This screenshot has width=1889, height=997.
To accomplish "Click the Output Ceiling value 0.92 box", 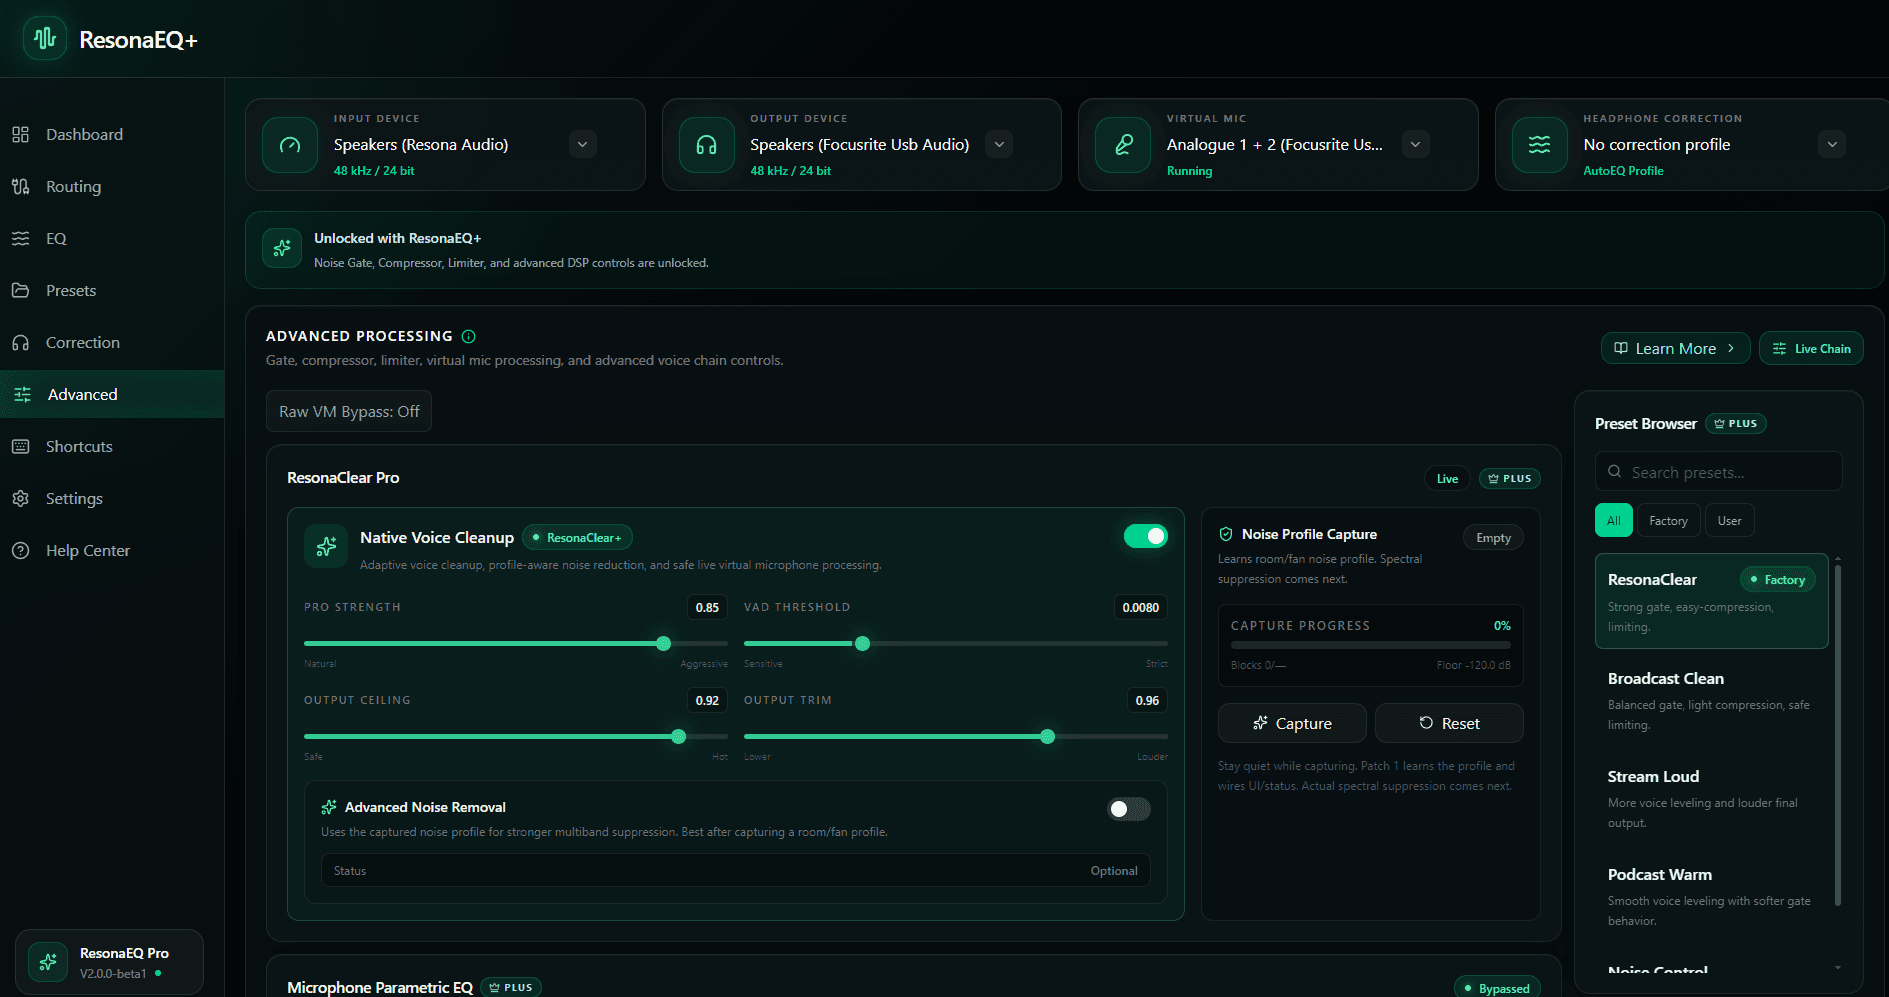I will click(707, 700).
